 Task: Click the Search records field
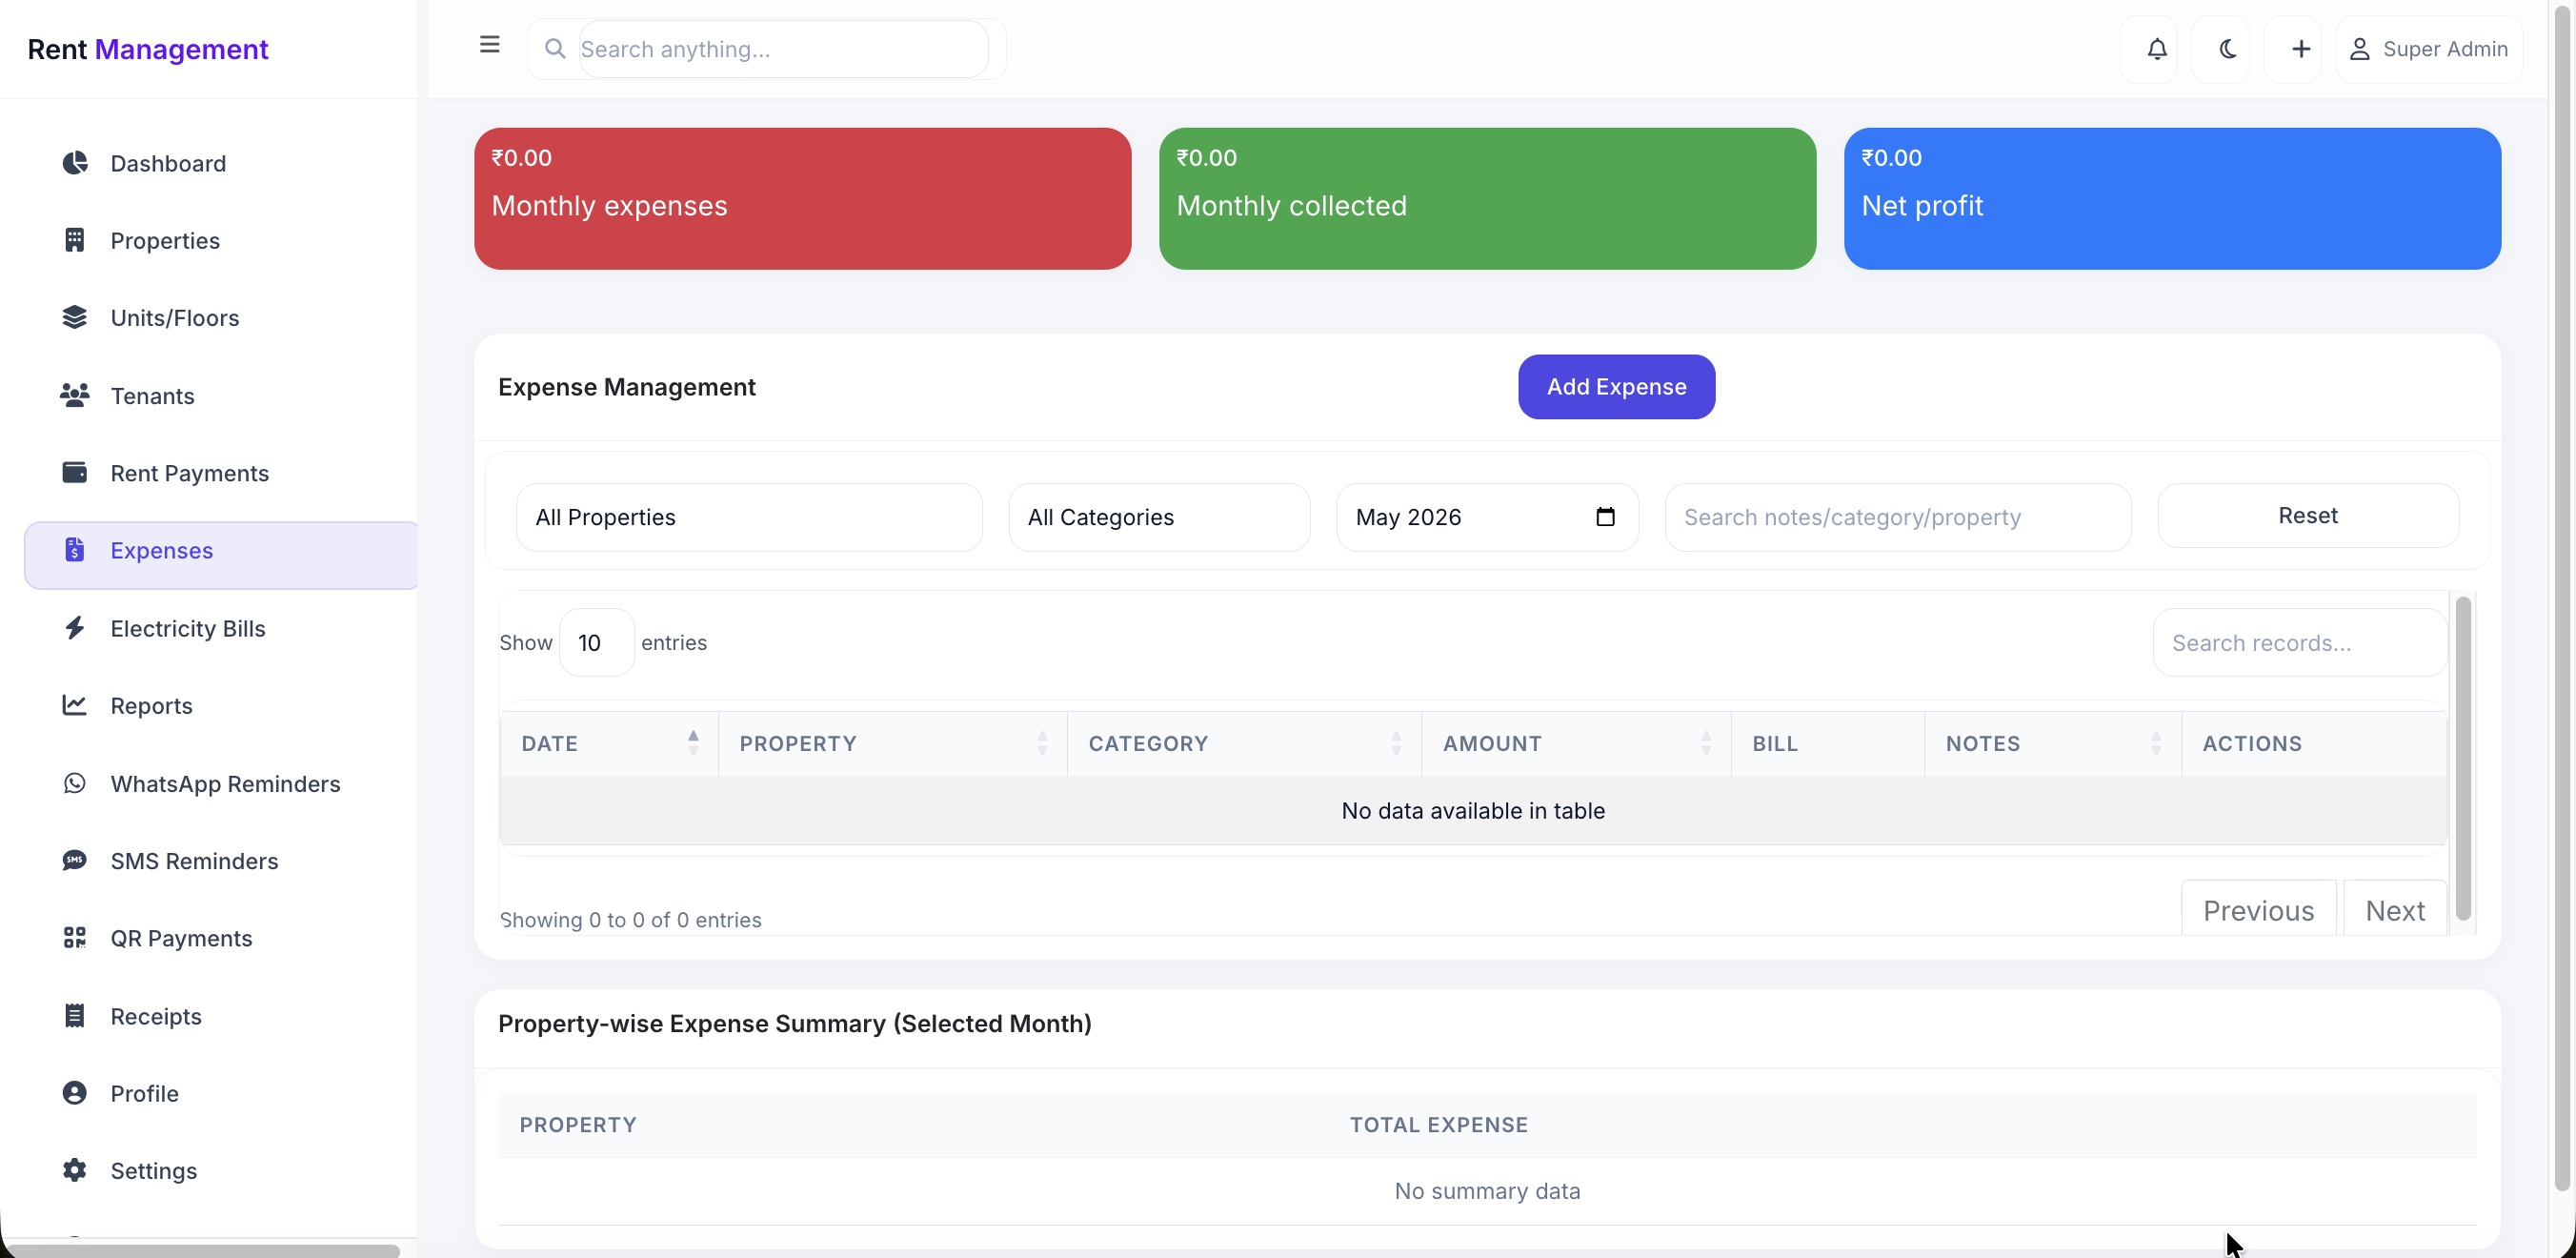[x=2299, y=642]
